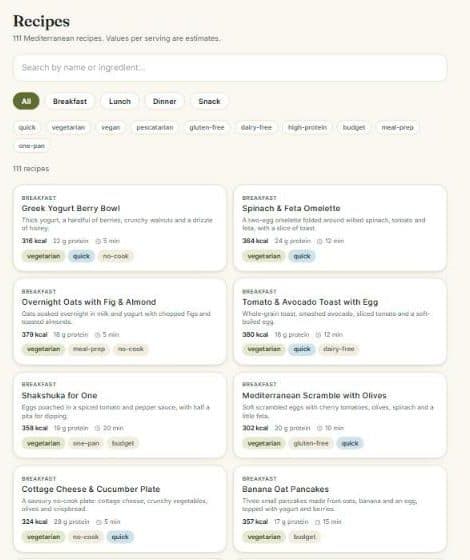The height and width of the screenshot is (560, 470).
Task: Toggle the high-protein tag filter chip
Action: click(308, 128)
